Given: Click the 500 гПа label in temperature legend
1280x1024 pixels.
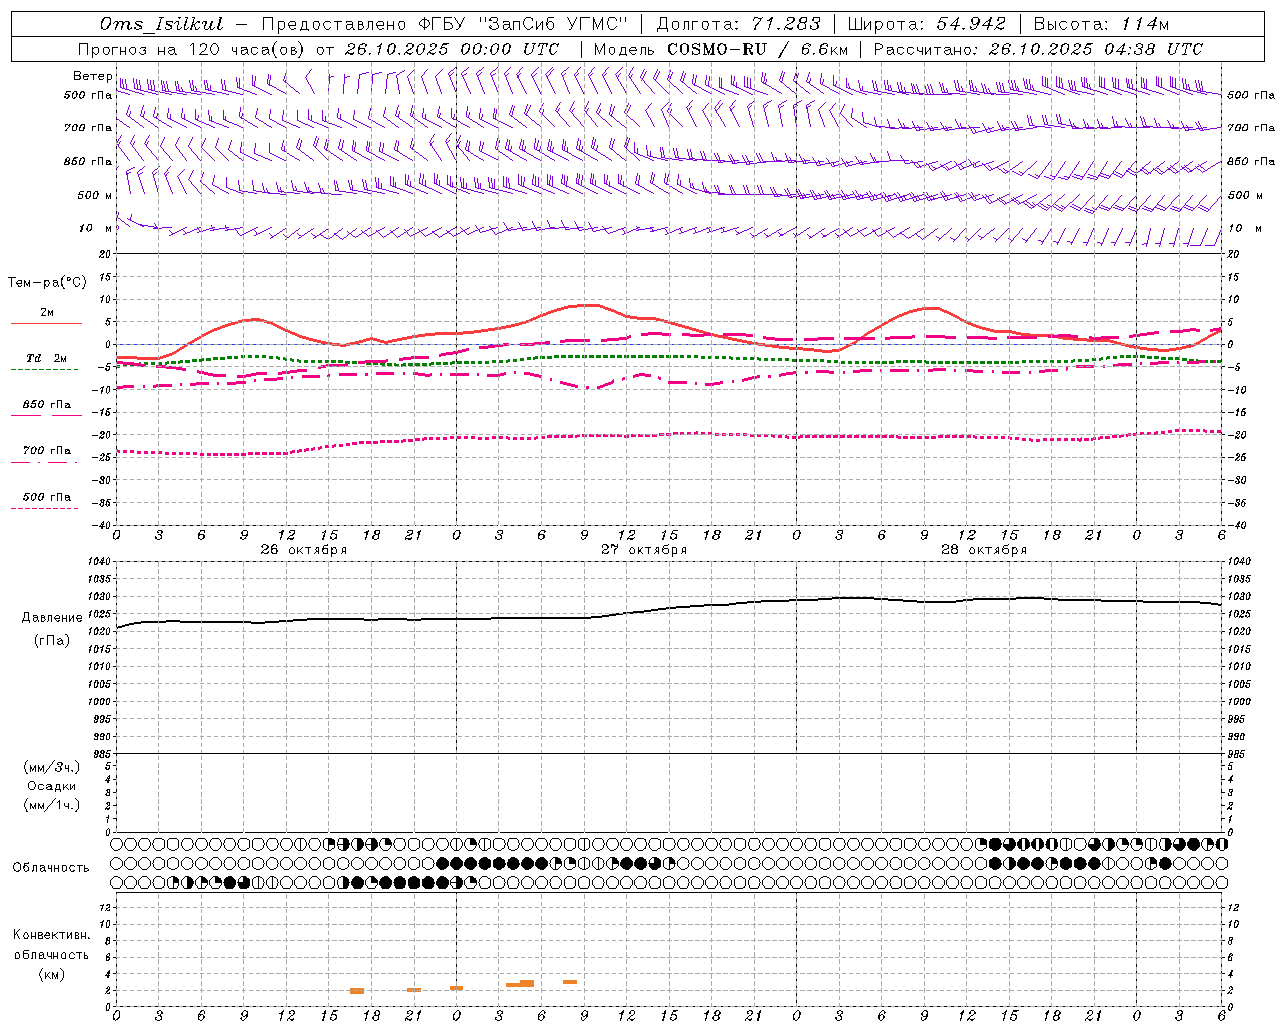Looking at the screenshot, I should [x=47, y=497].
